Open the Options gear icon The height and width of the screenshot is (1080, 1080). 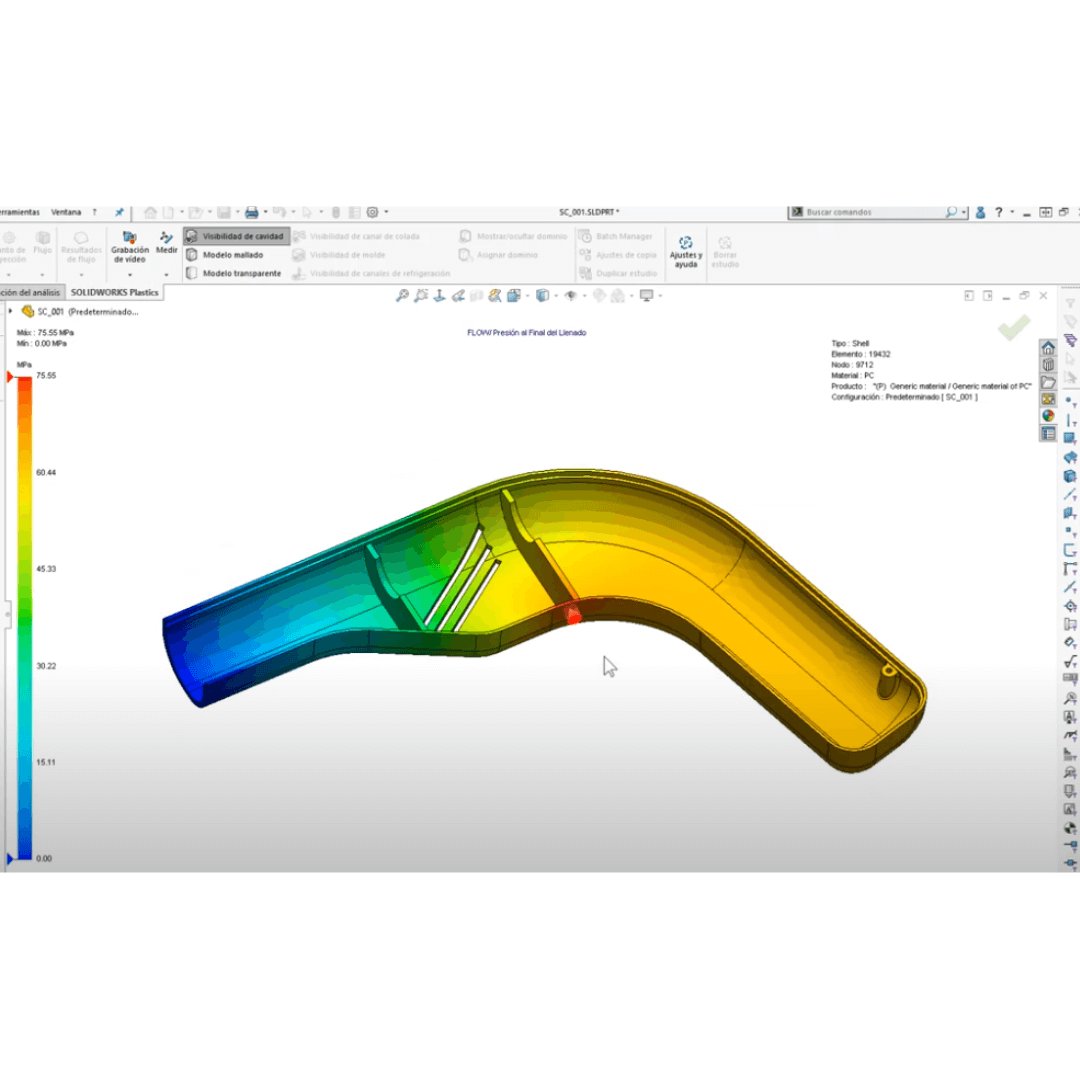coord(373,212)
